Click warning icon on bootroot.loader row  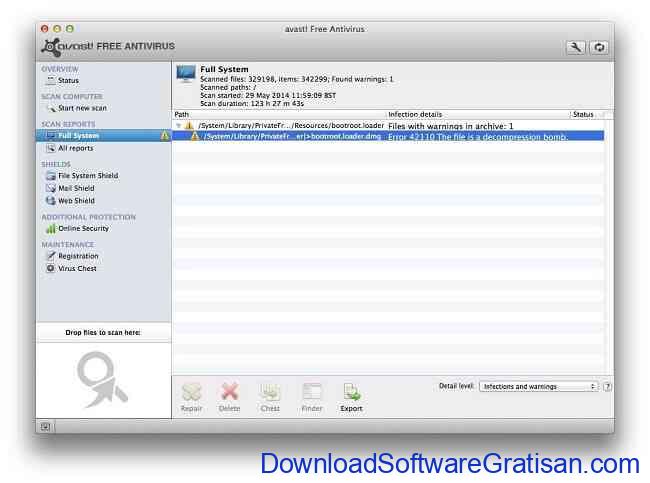pos(189,125)
